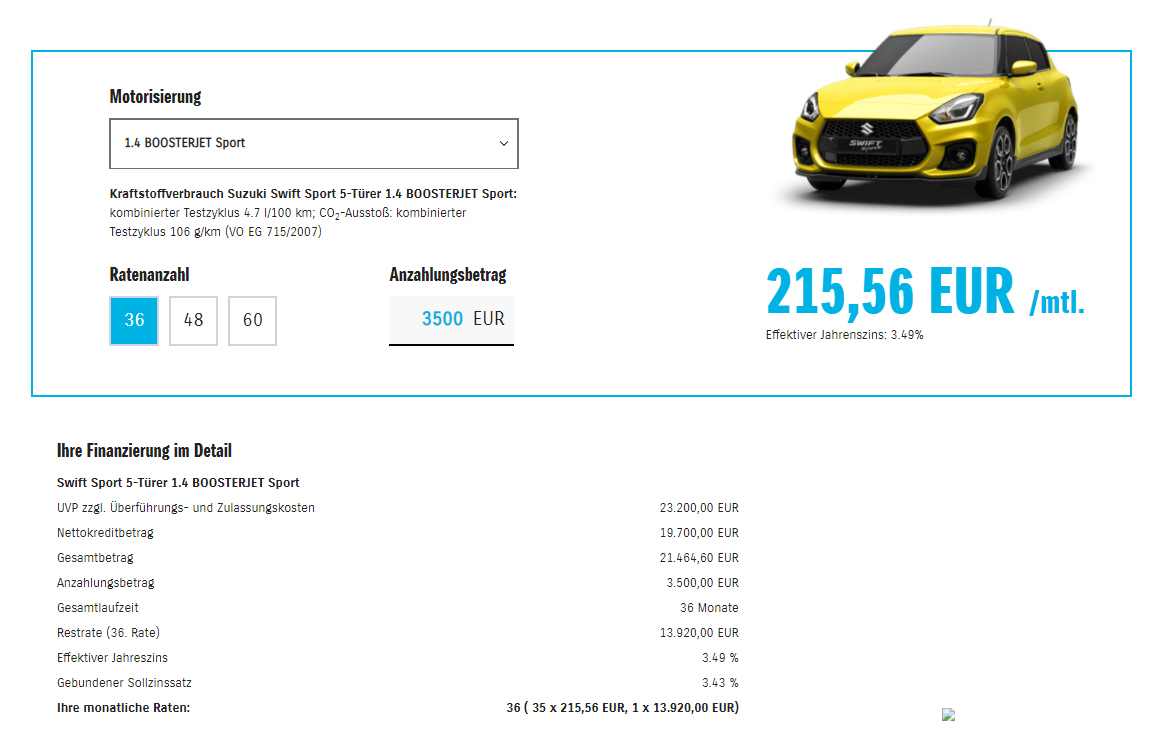Click the value 13.920,00 EUR in Restrate row

(x=699, y=633)
